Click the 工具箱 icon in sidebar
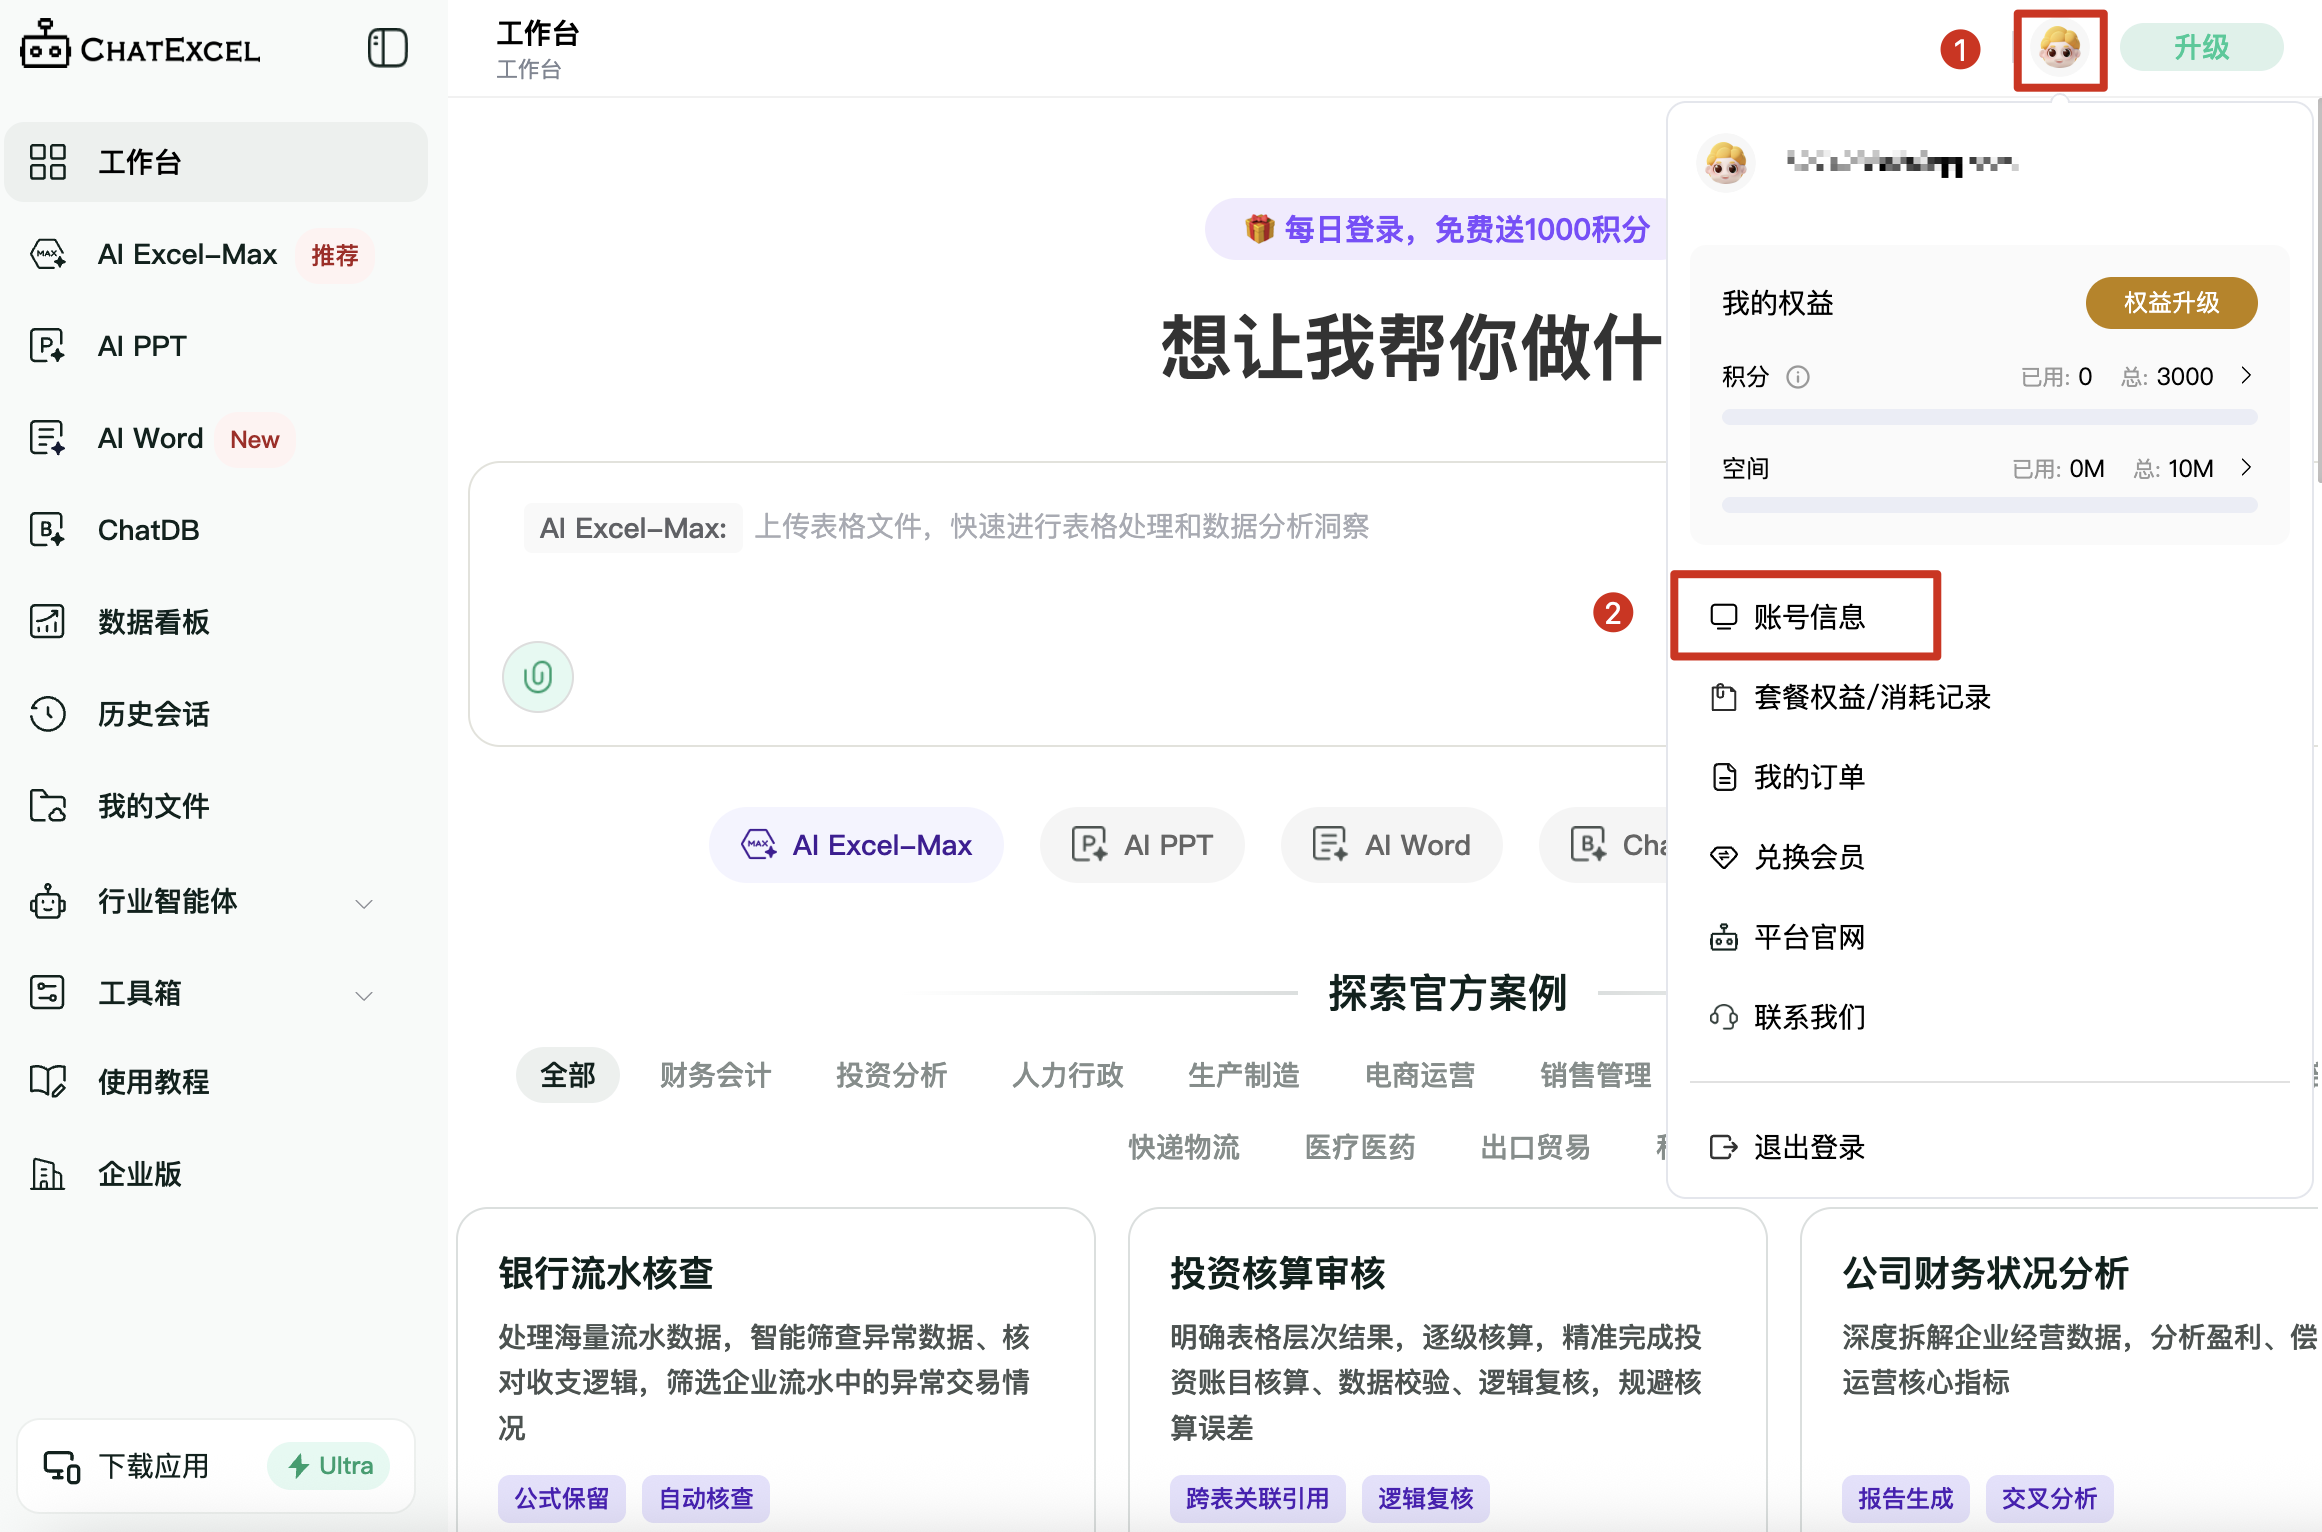Image resolution: width=2322 pixels, height=1532 pixels. pyautogui.click(x=47, y=993)
